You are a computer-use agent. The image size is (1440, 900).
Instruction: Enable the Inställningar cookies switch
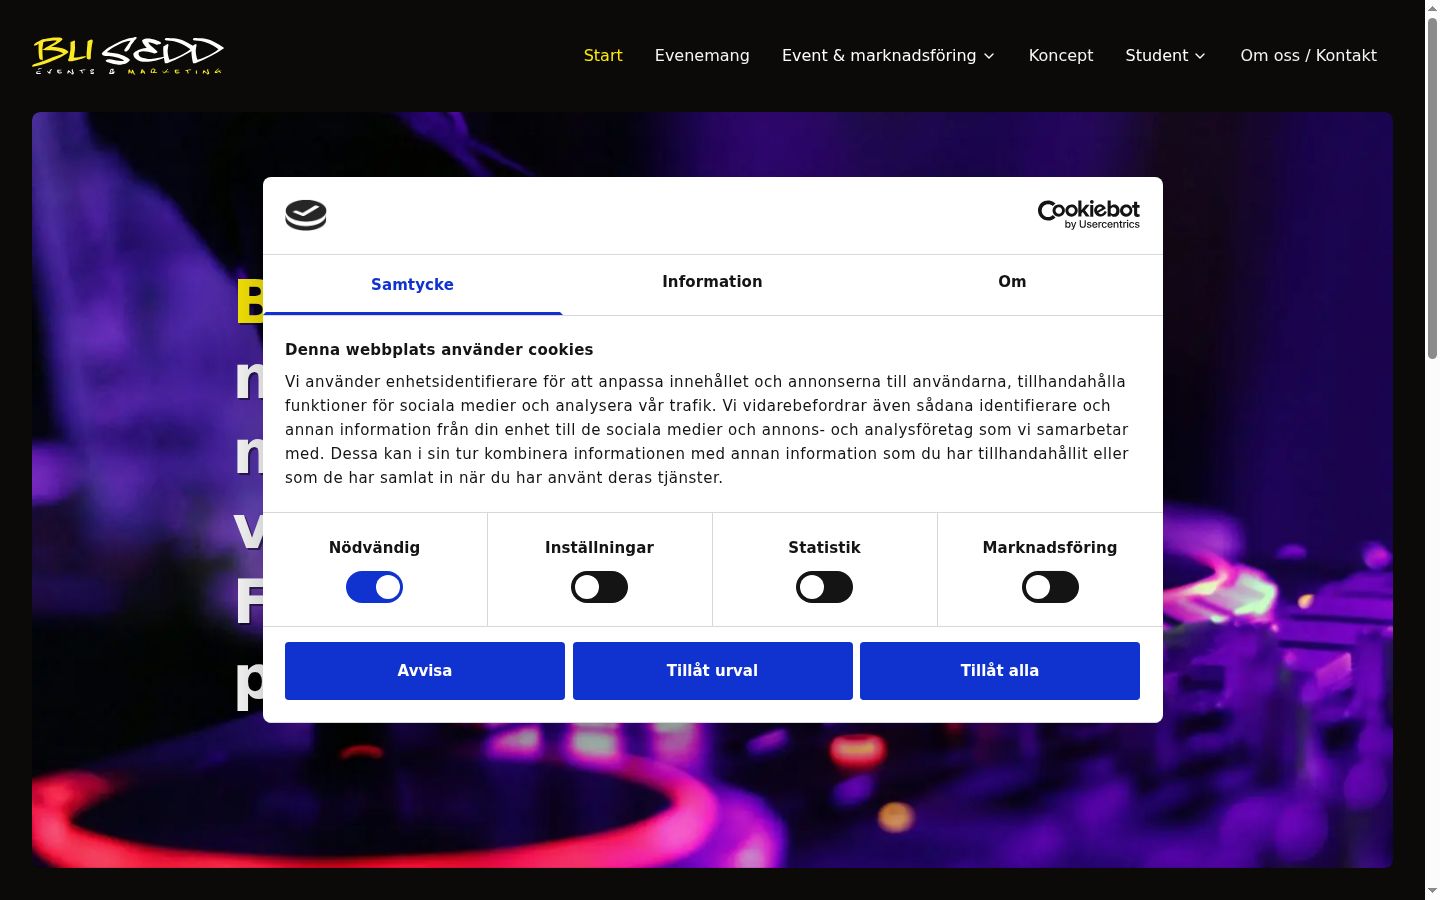(x=599, y=587)
